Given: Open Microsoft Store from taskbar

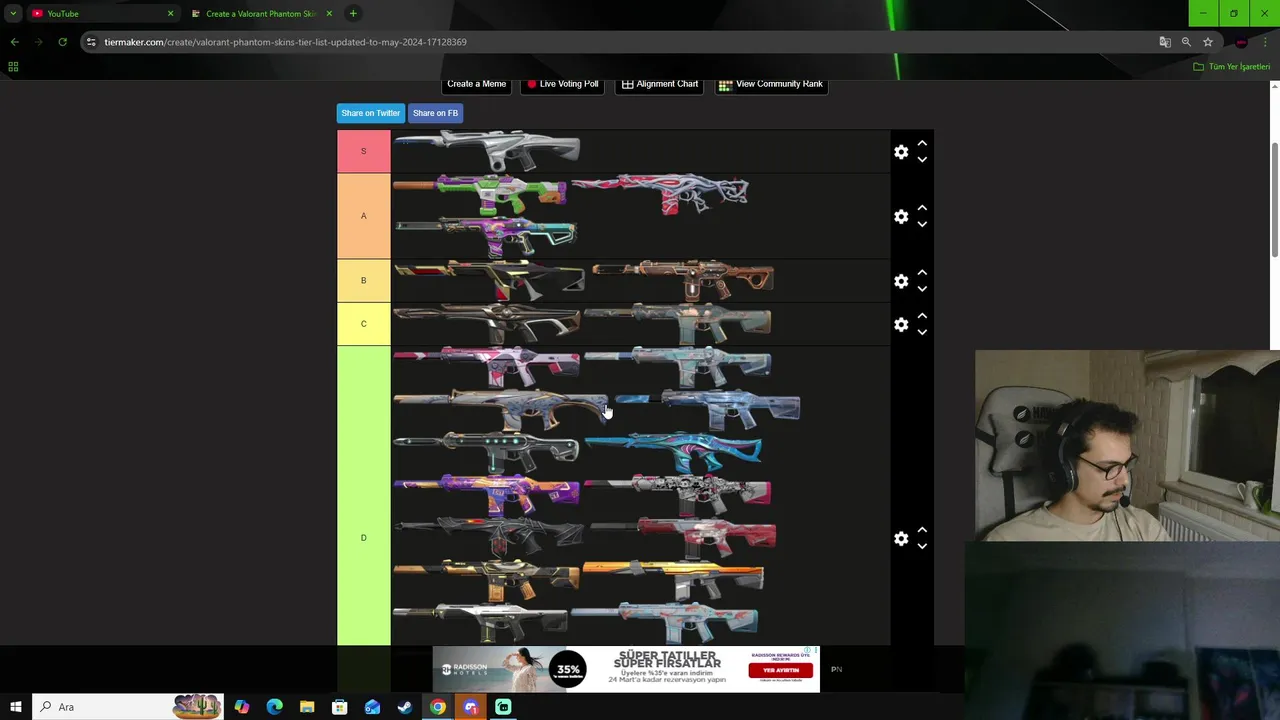Looking at the screenshot, I should (339, 707).
